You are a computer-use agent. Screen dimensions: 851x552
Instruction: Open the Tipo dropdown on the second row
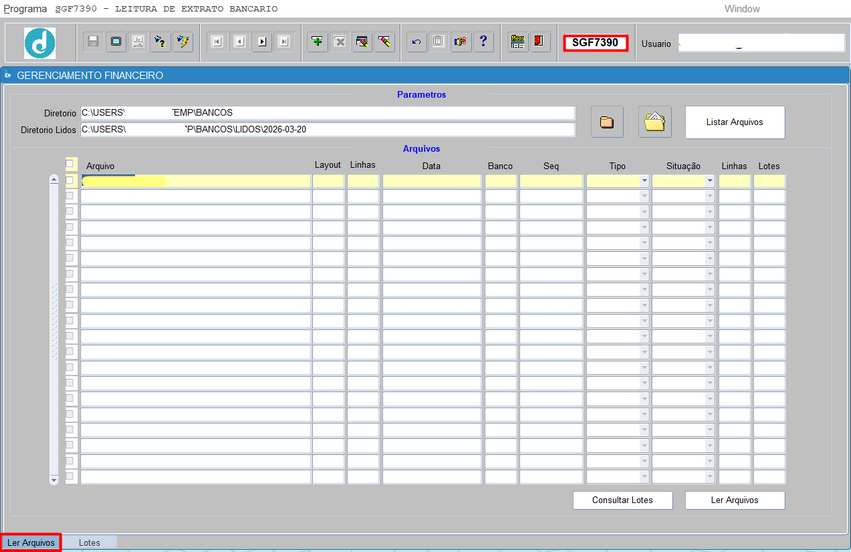pyautogui.click(x=644, y=196)
